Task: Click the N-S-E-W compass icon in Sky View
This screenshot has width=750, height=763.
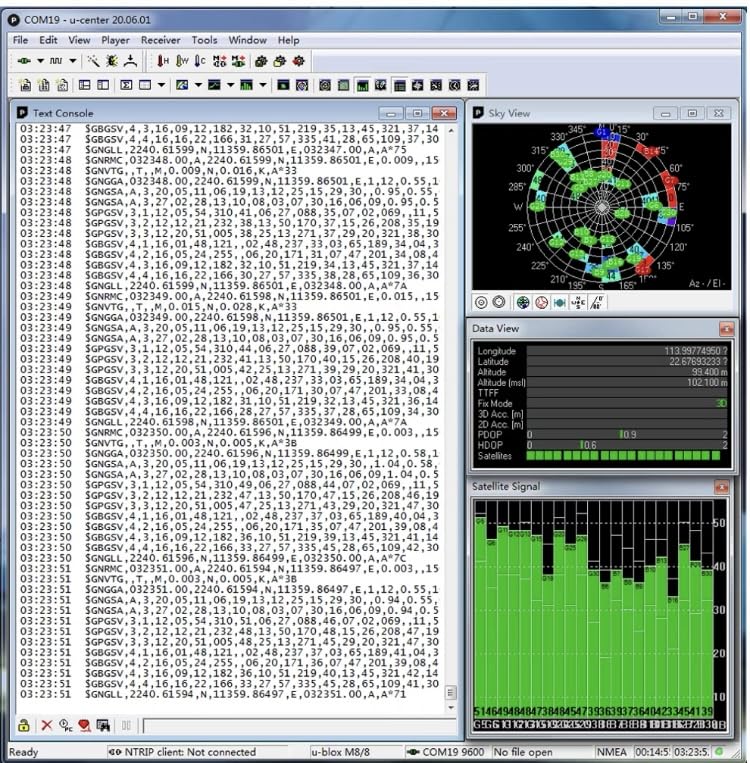Action: pyautogui.click(x=578, y=303)
